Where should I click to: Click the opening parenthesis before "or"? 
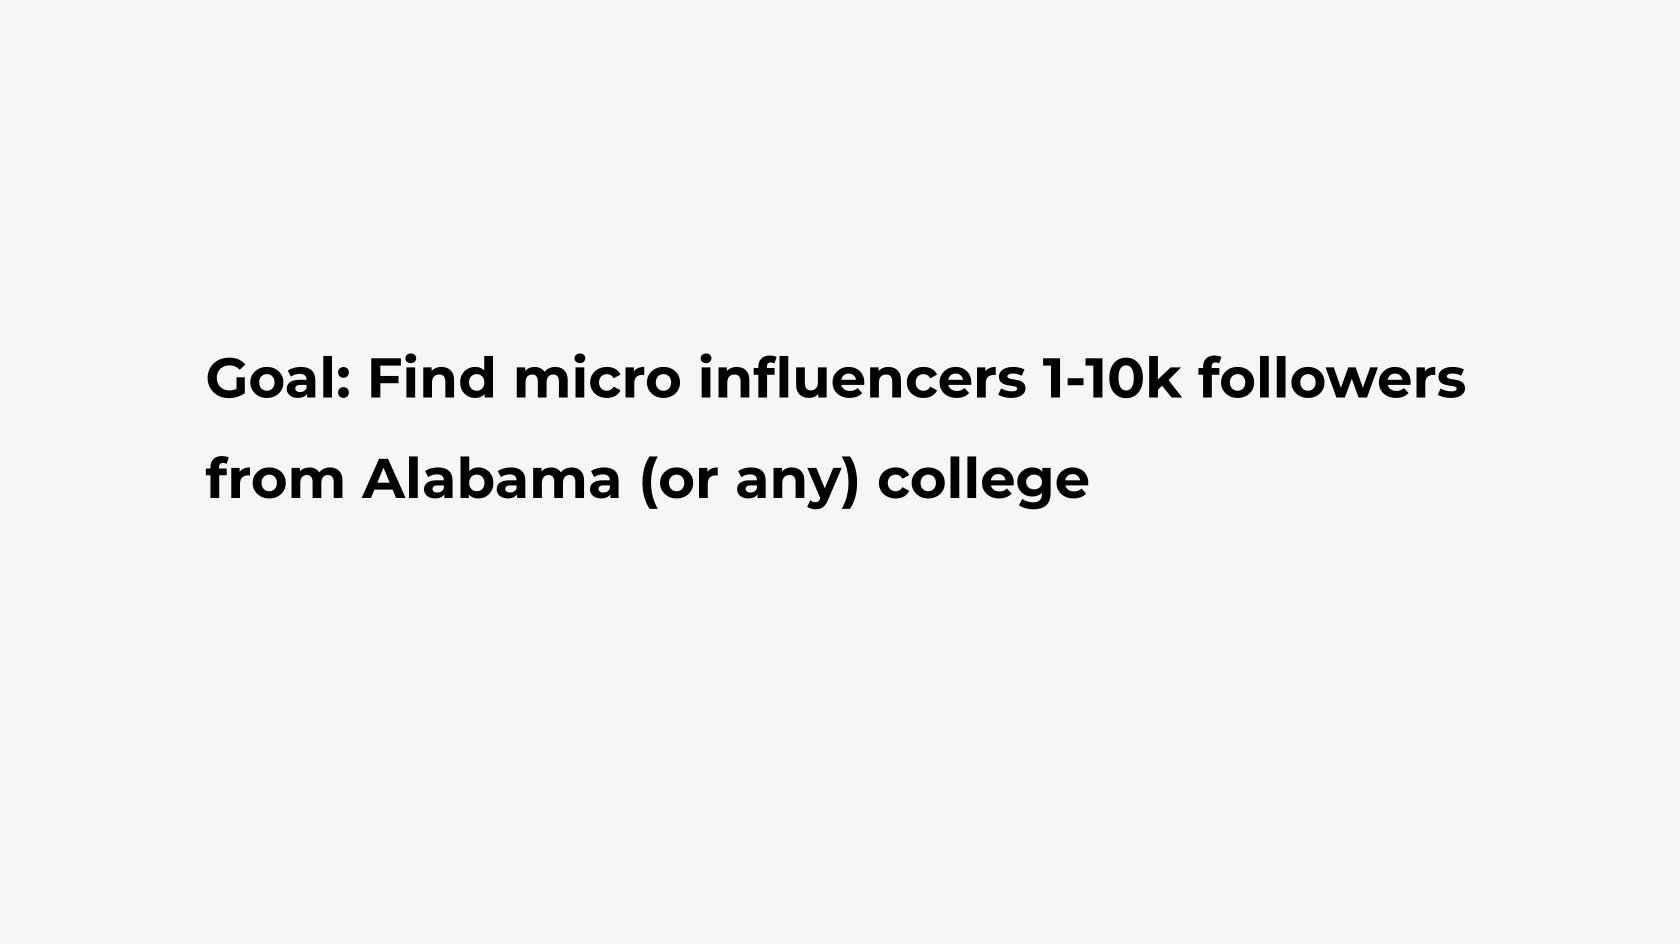click(648, 482)
